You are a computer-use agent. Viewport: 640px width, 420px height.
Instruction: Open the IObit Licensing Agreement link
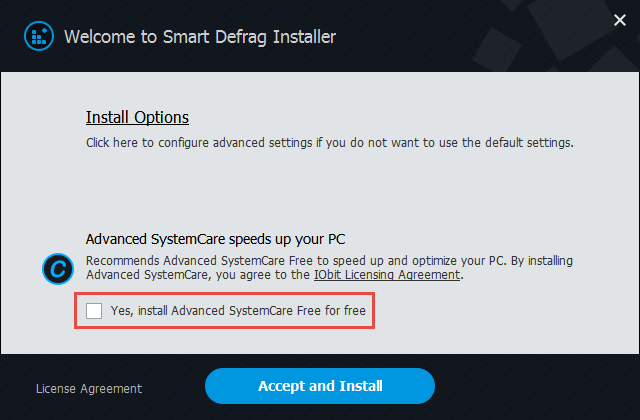(387, 275)
